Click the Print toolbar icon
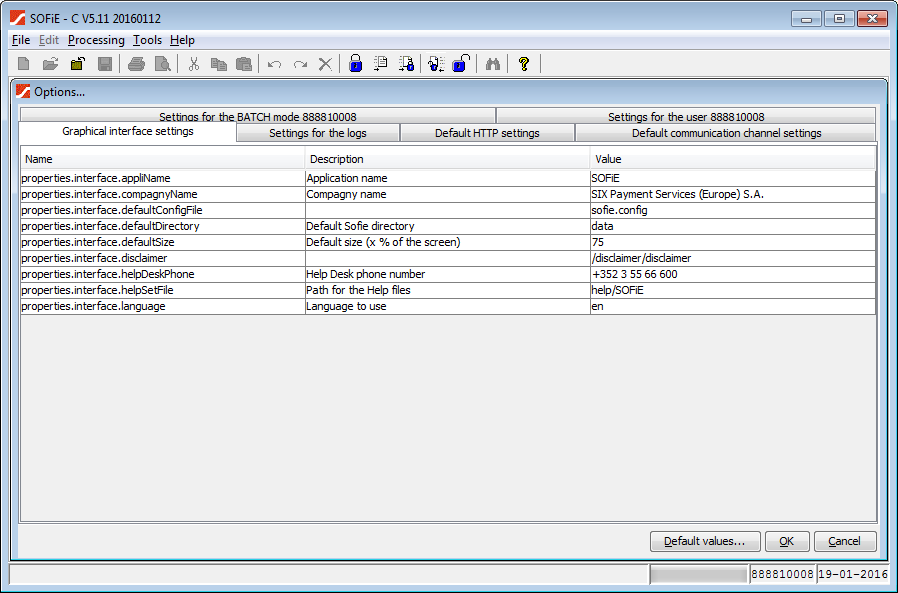 coord(135,64)
